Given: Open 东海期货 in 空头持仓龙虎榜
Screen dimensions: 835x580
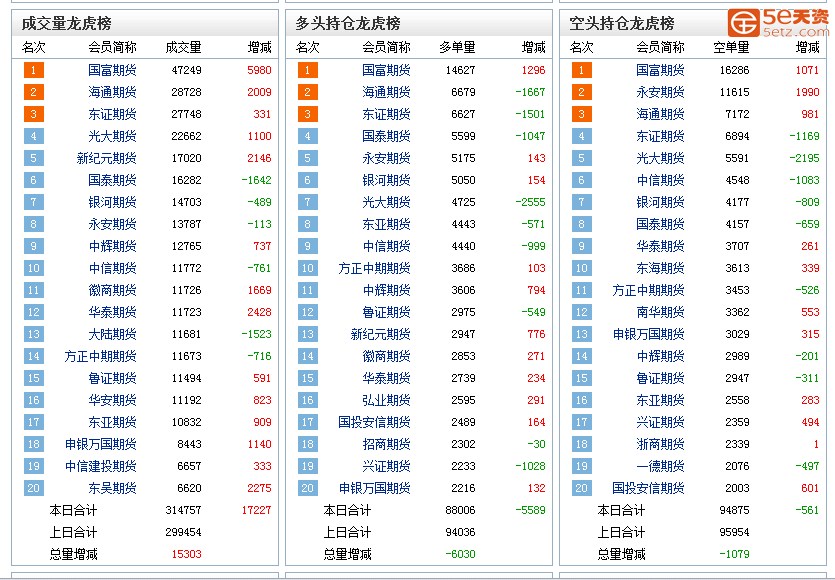Looking at the screenshot, I should 660,268.
